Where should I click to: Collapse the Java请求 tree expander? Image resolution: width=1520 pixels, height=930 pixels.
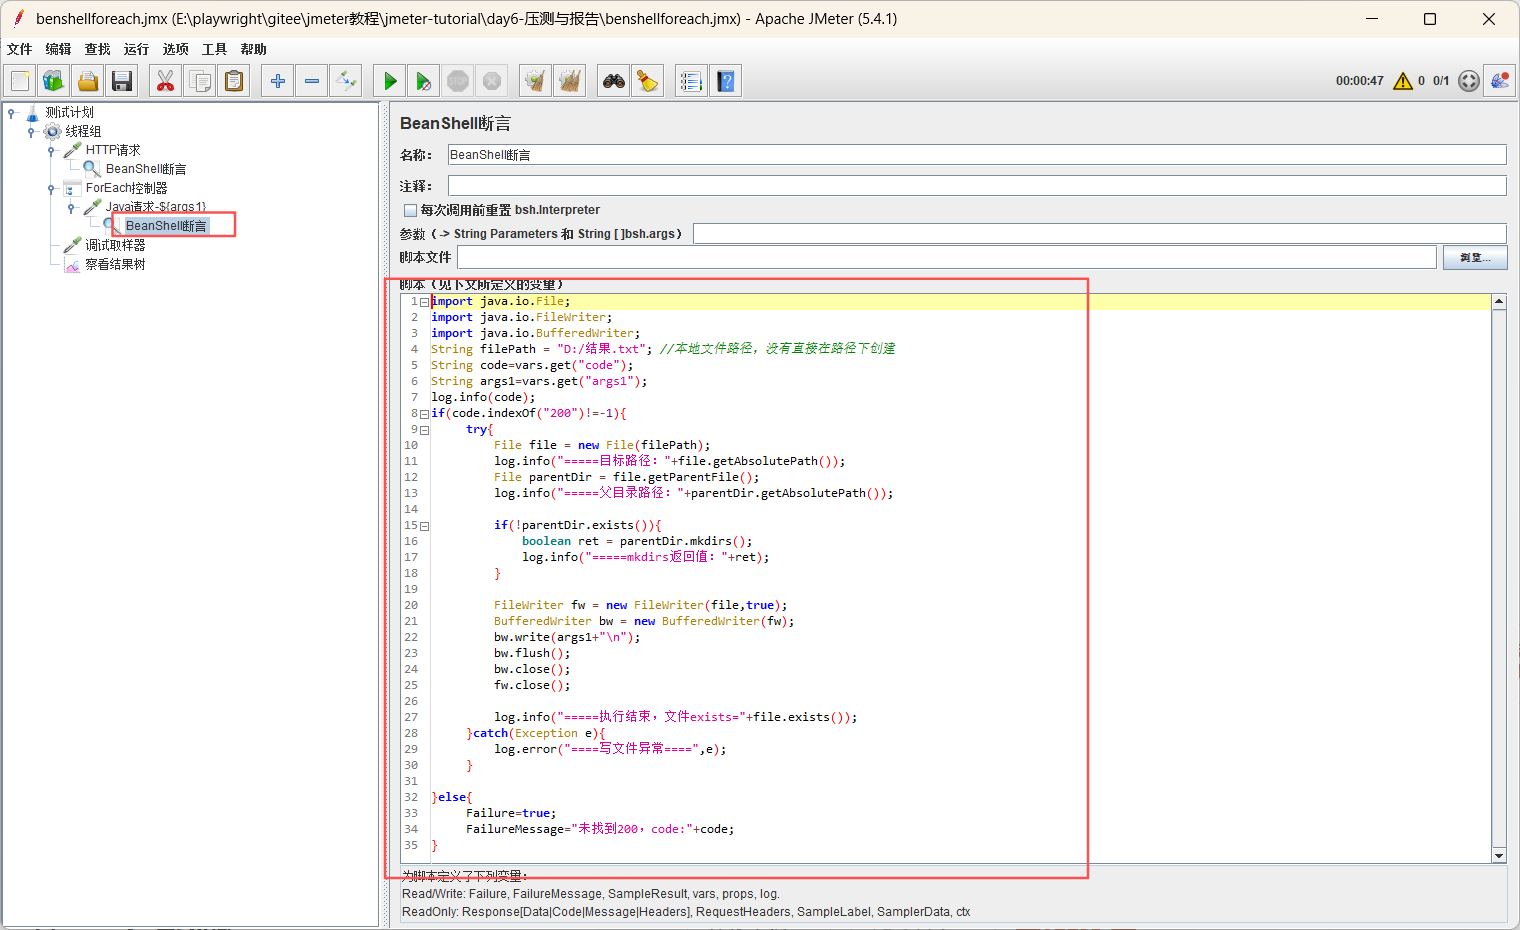pos(71,207)
